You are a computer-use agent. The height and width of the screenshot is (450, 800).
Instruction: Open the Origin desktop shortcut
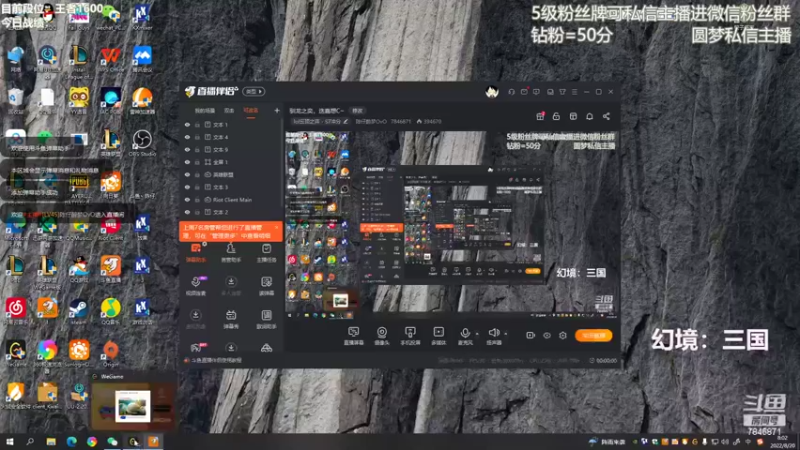pyautogui.click(x=110, y=353)
